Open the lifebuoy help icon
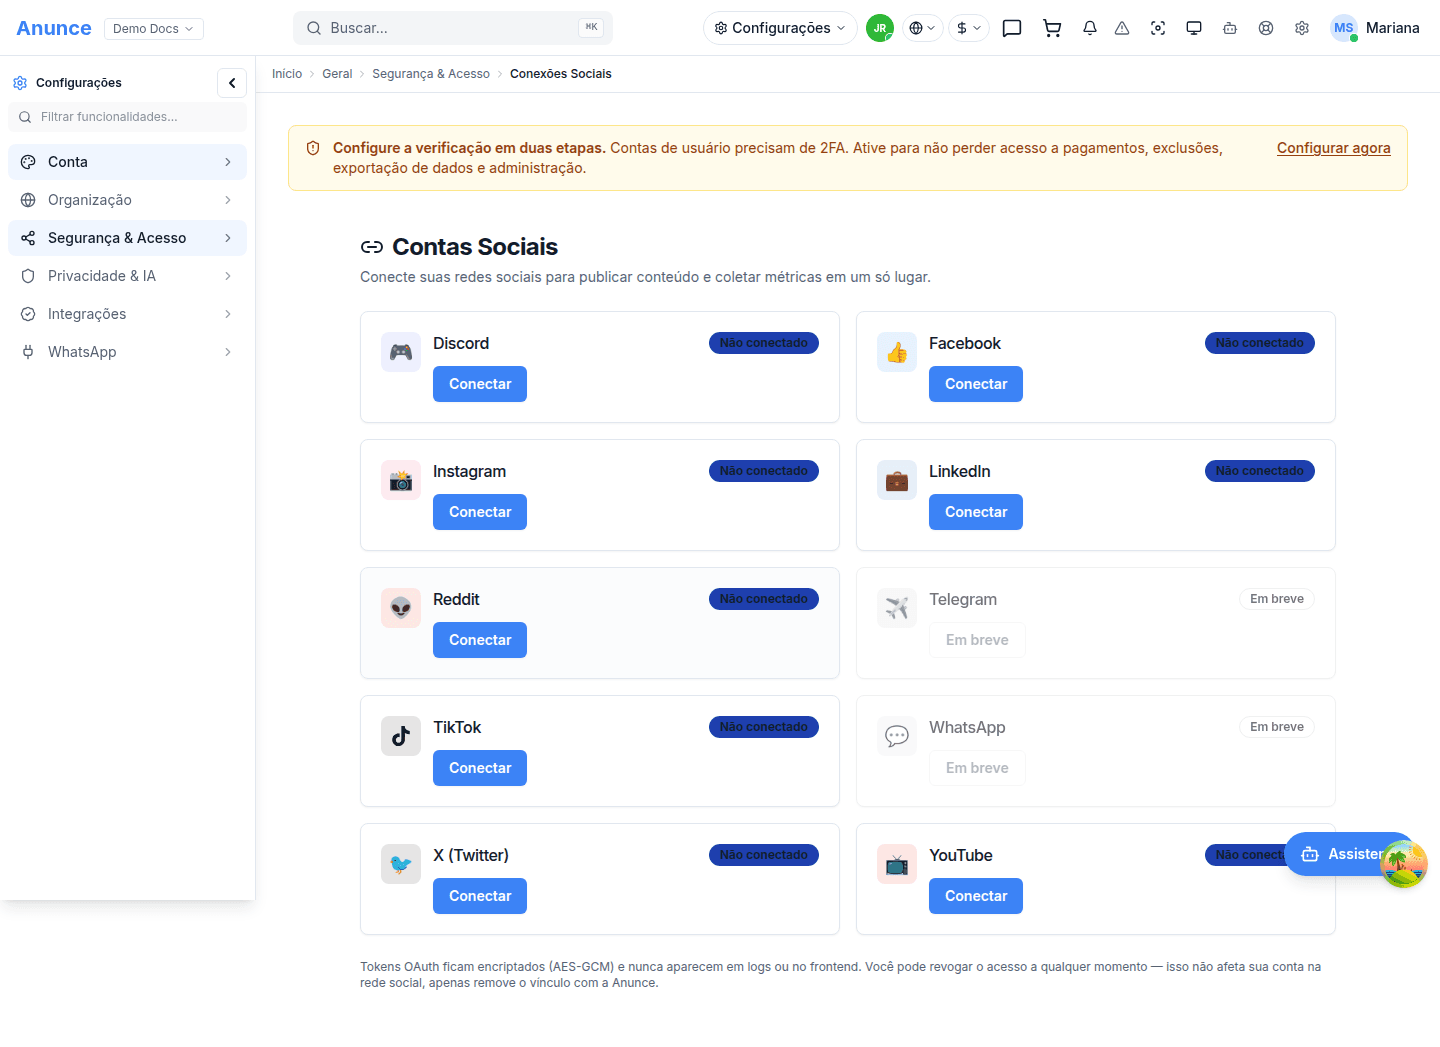 click(1266, 28)
